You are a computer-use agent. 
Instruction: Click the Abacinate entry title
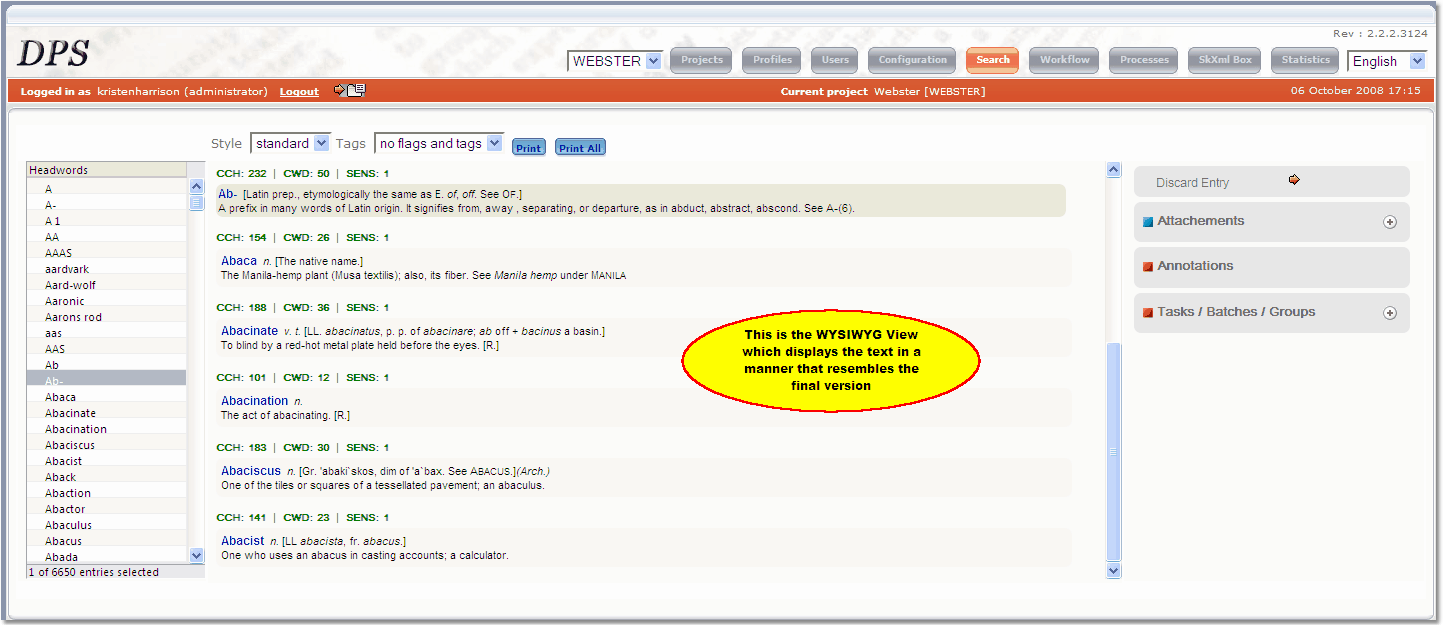249,331
